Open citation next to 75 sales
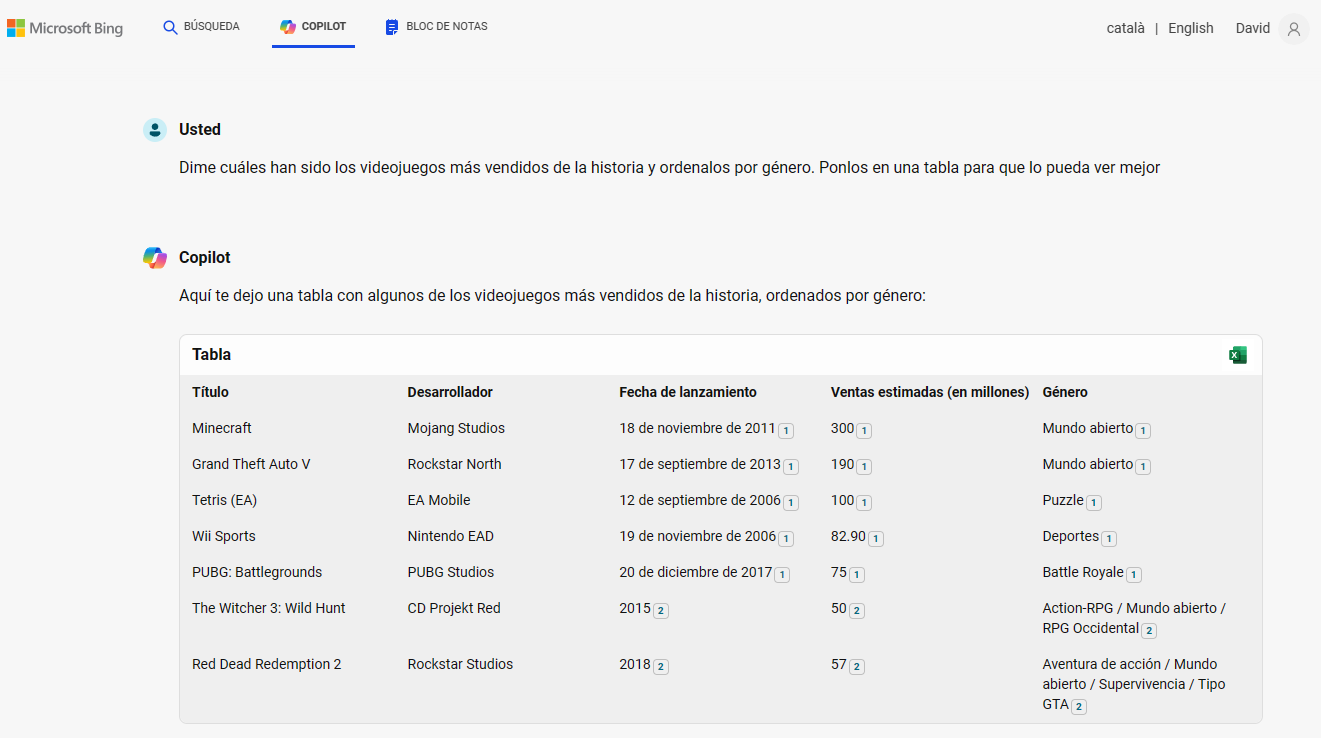 pos(857,574)
